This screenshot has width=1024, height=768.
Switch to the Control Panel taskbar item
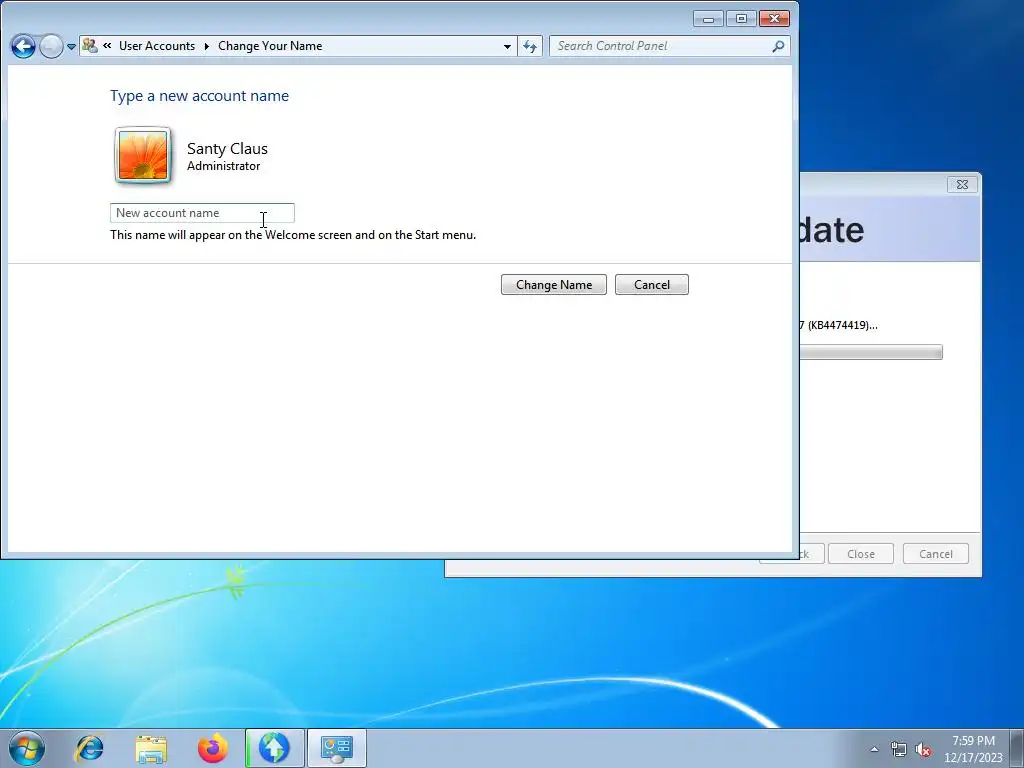pyautogui.click(x=336, y=748)
